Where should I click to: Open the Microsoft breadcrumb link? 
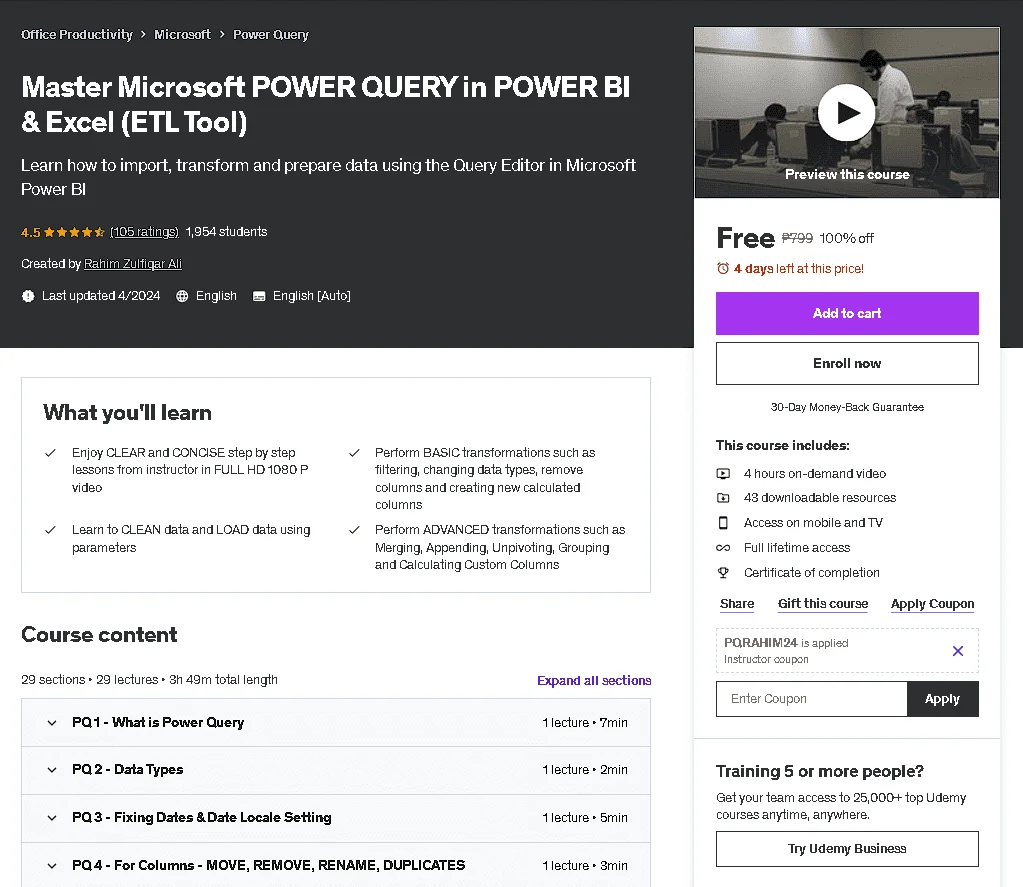182,35
